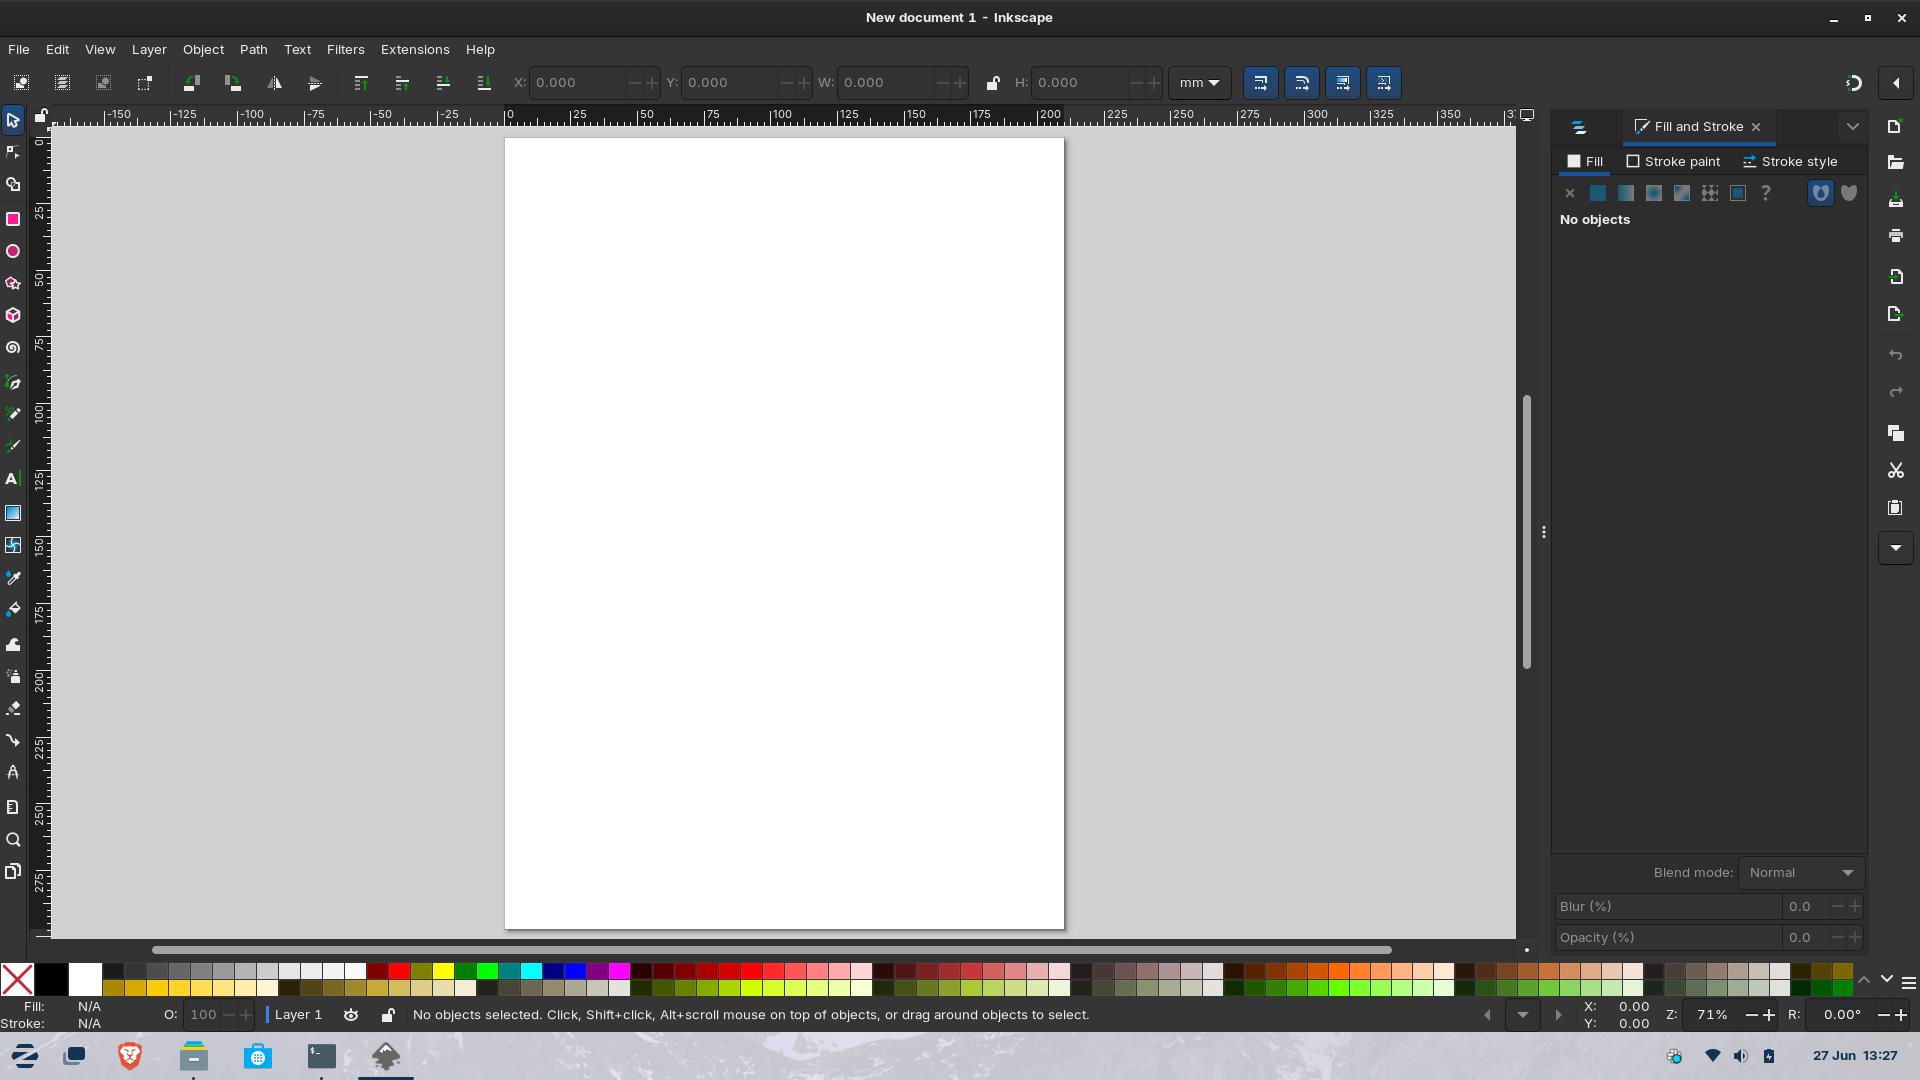Viewport: 1920px width, 1080px height.
Task: Toggle scale stroke width with objects
Action: 1261,83
